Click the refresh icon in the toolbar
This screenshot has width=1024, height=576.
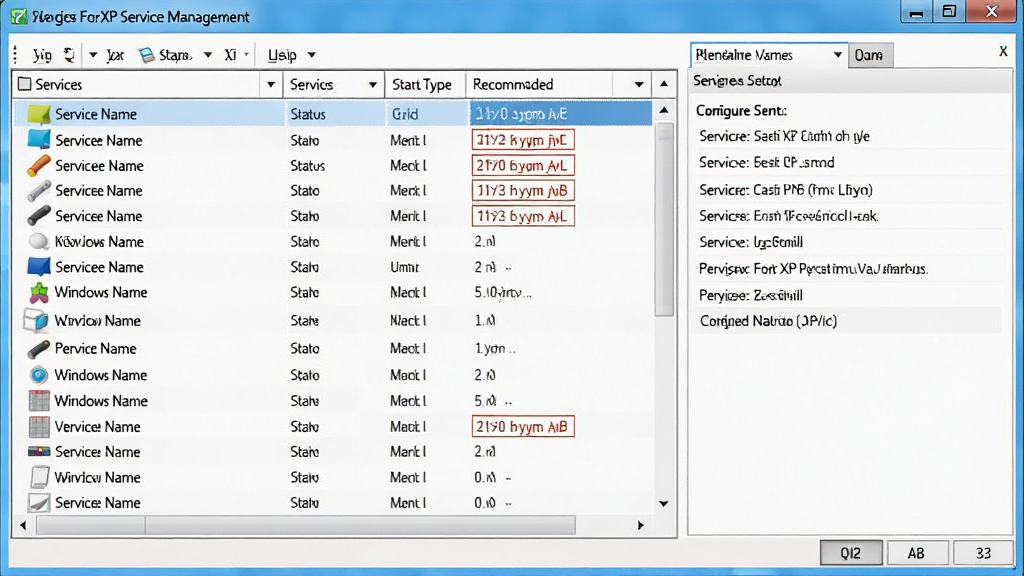click(x=69, y=55)
